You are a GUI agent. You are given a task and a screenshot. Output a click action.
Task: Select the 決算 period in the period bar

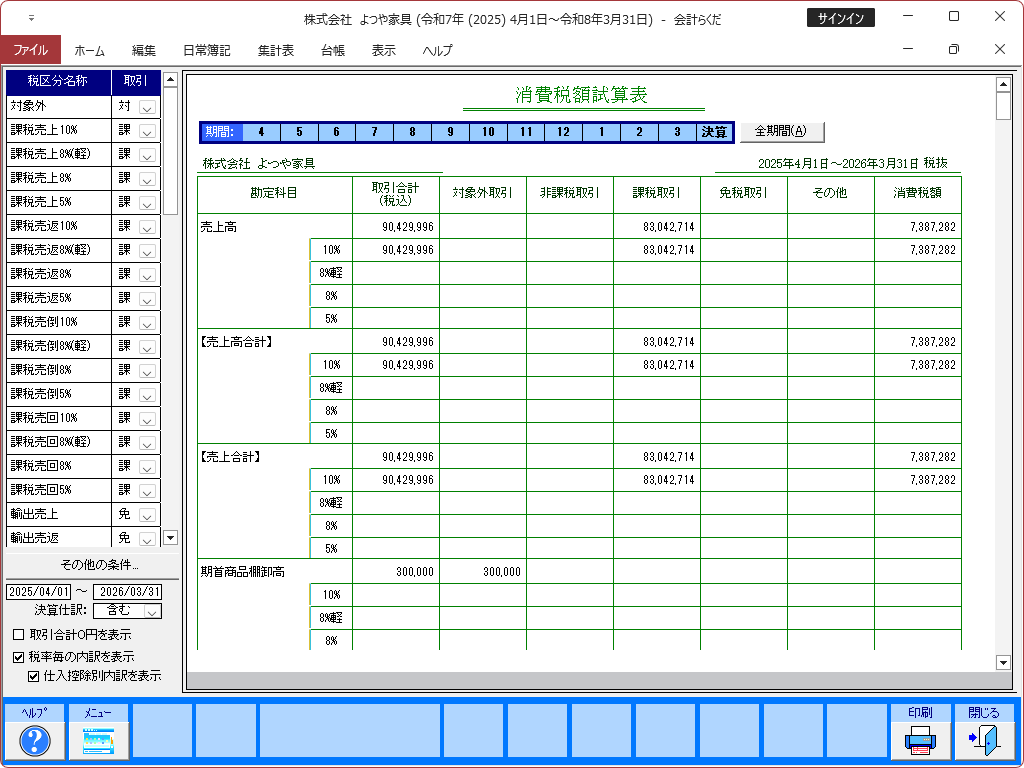point(714,132)
